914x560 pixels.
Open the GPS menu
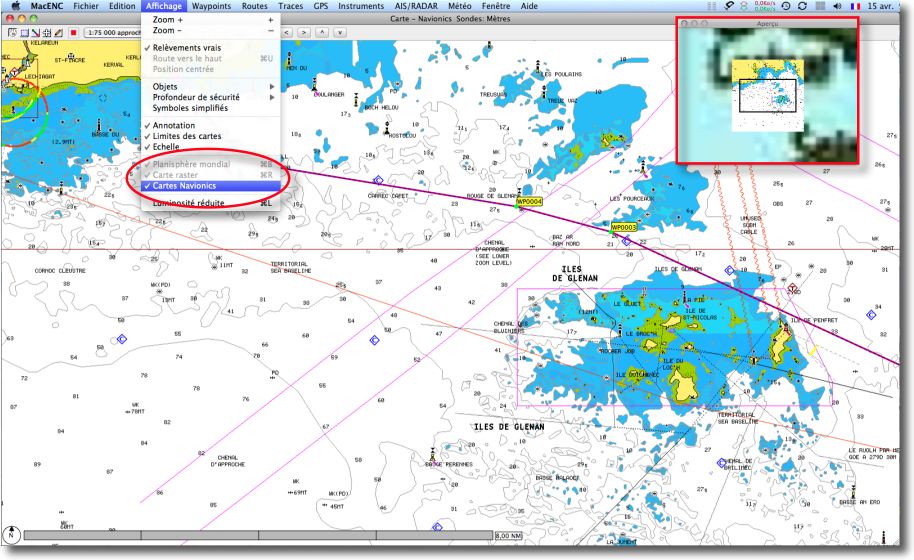click(321, 6)
